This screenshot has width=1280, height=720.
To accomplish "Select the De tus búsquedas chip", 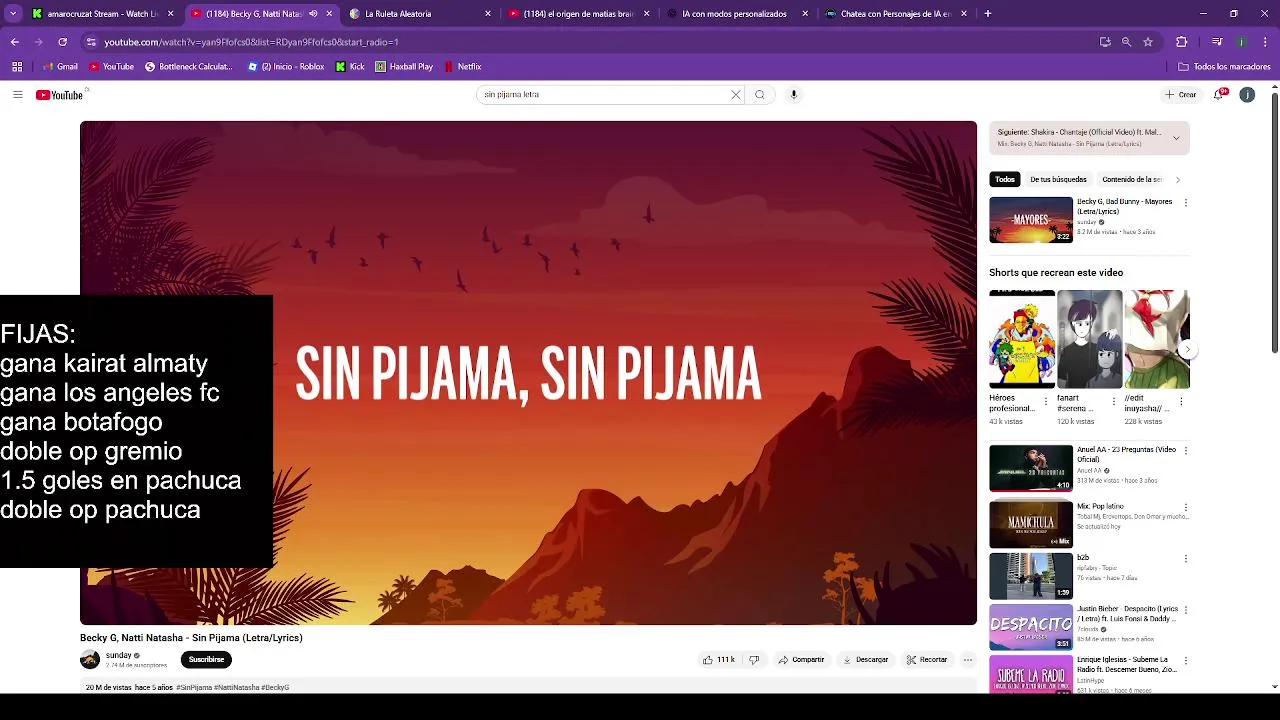I will 1058,180.
